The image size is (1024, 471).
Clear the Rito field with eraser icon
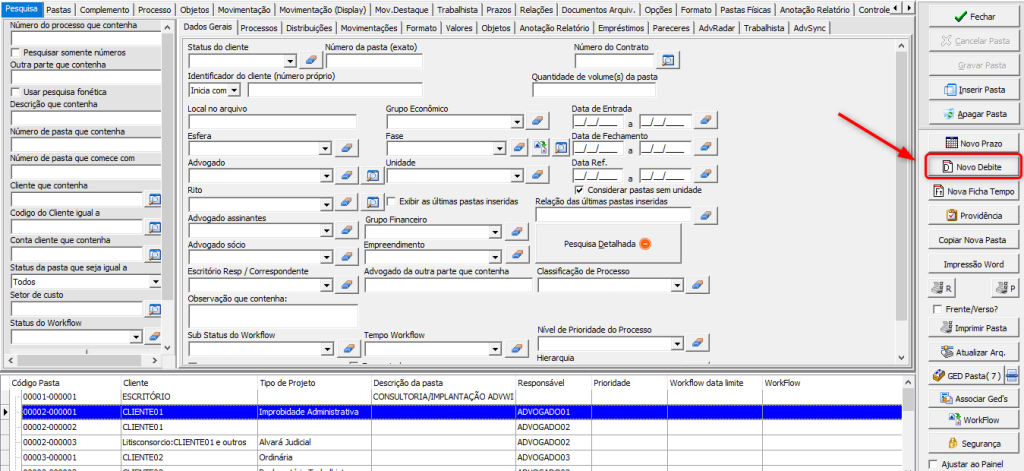347,204
